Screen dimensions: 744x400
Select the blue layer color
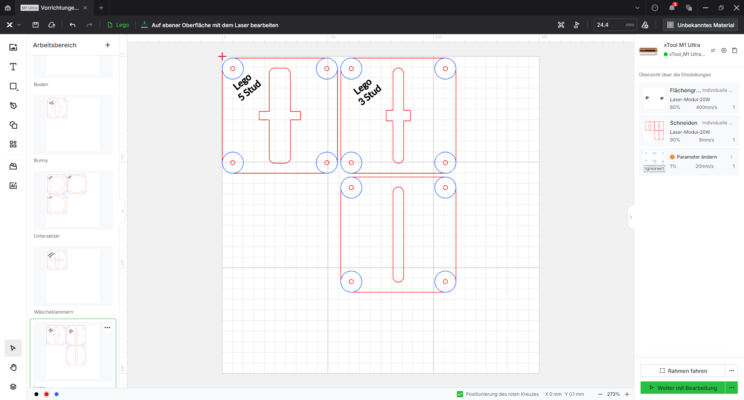pos(56,394)
